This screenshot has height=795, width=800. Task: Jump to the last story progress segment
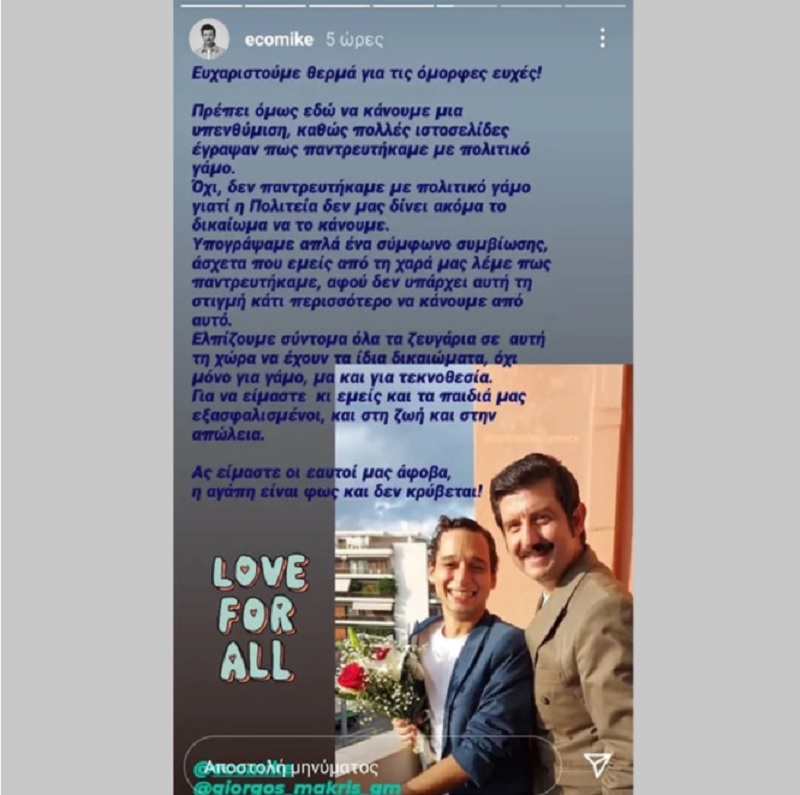(x=595, y=6)
